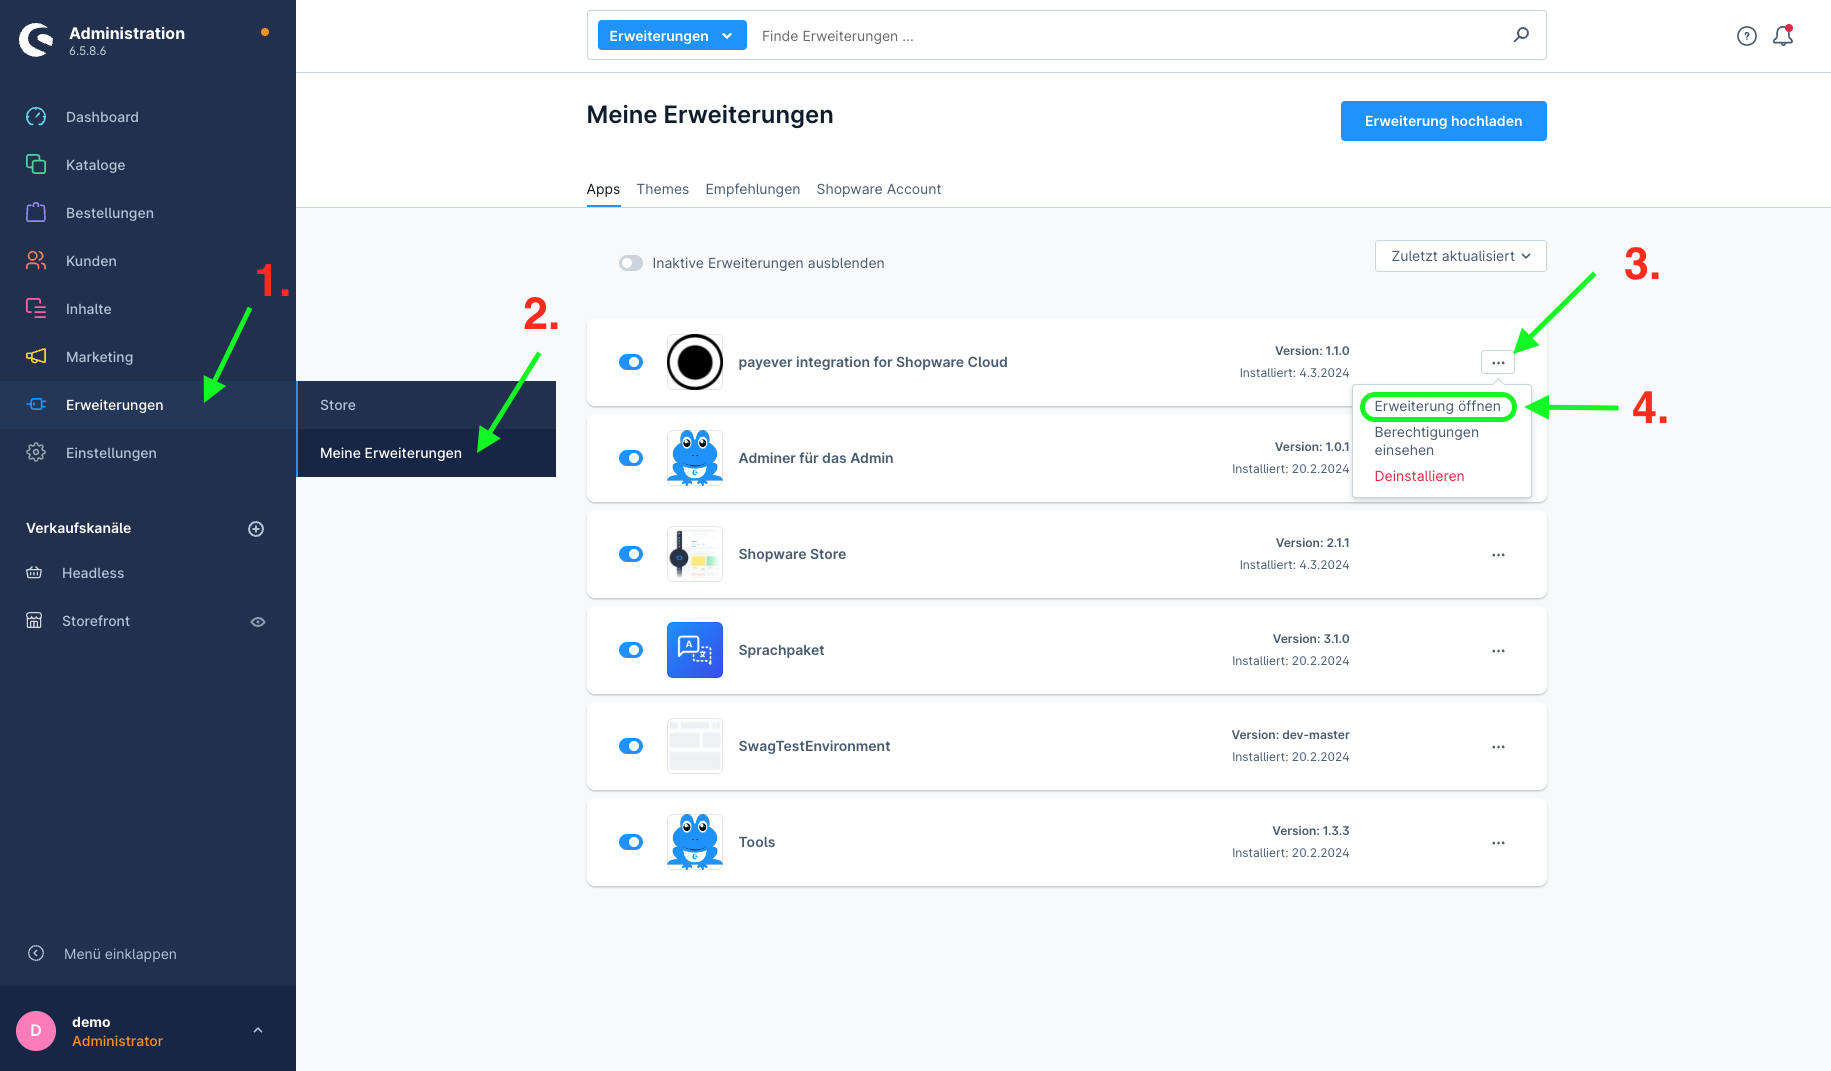
Task: Open Dashboard from sidebar
Action: tap(102, 117)
